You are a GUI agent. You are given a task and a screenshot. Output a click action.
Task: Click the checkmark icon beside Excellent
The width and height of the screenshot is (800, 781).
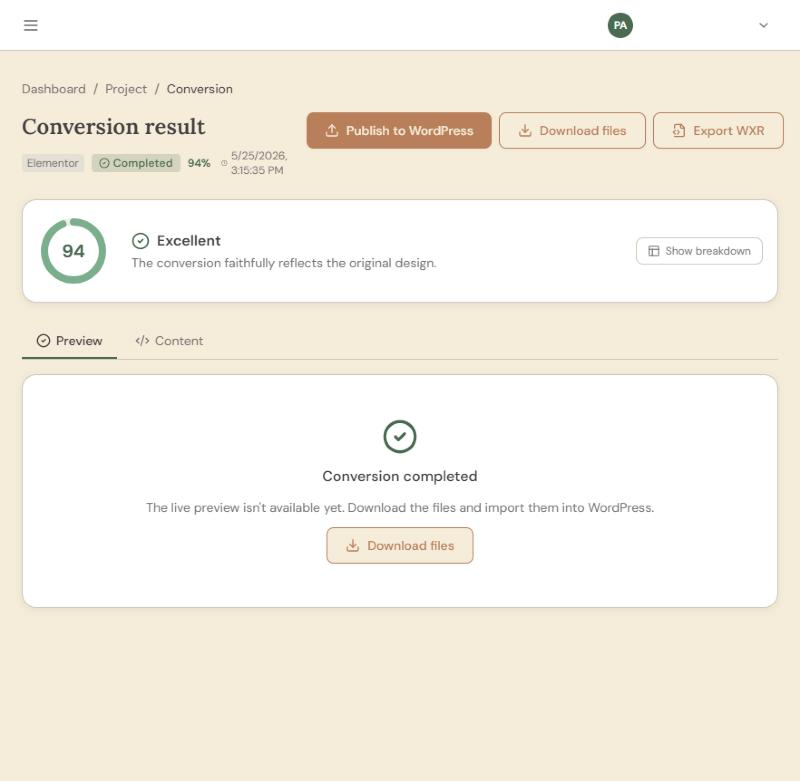coord(140,241)
